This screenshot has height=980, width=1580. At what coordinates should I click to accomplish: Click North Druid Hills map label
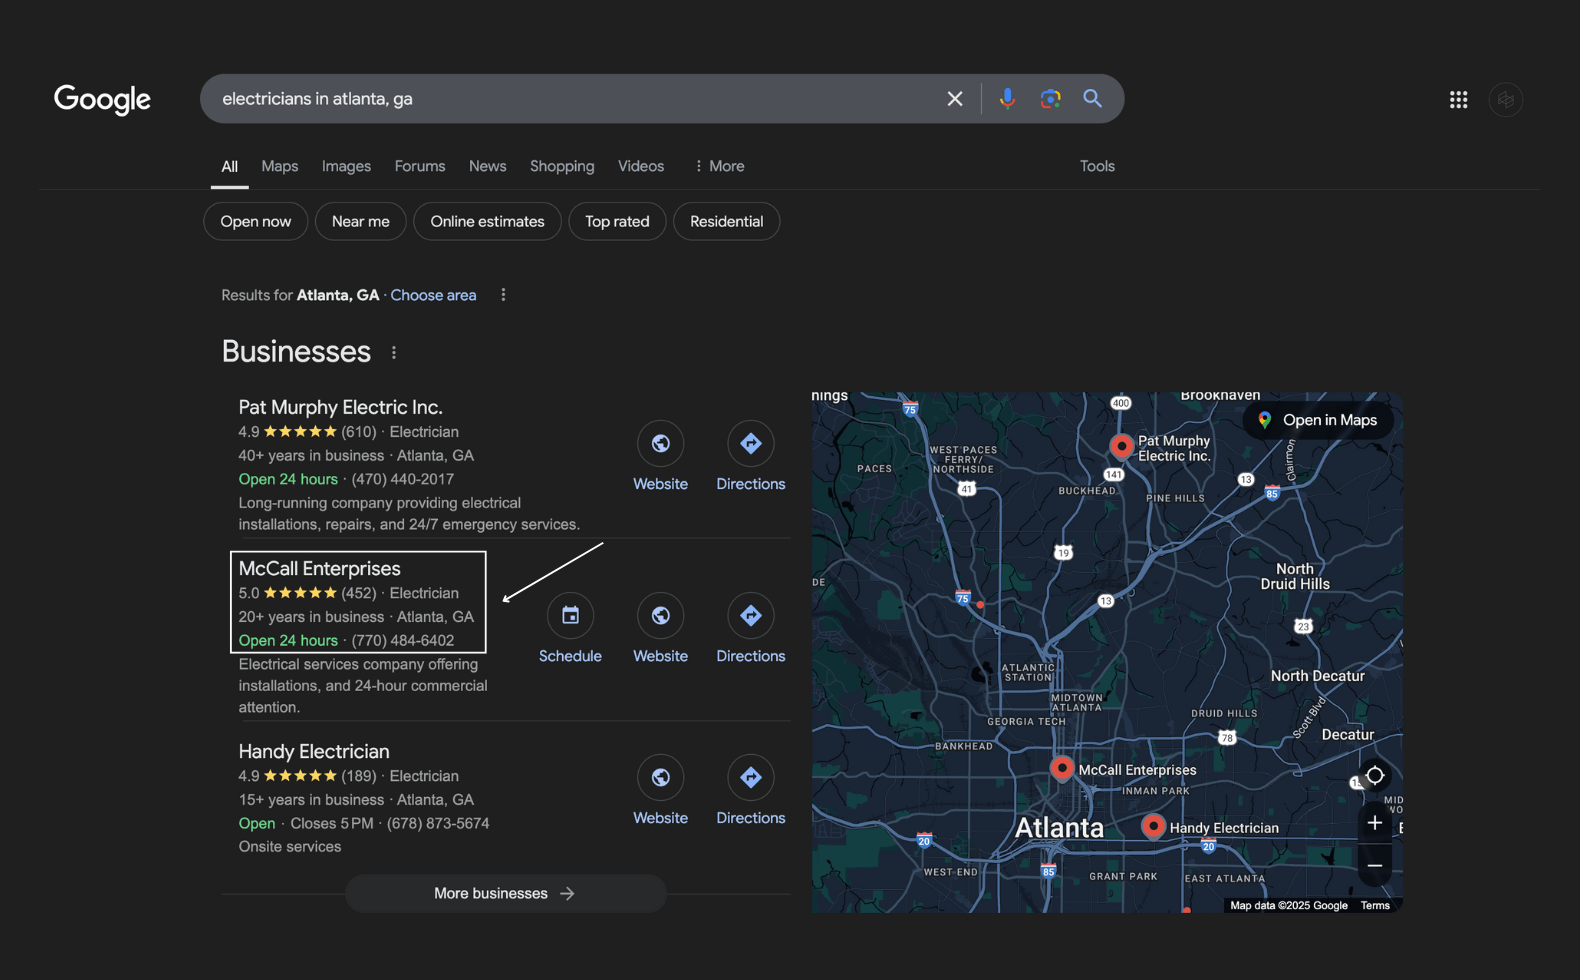pyautogui.click(x=1295, y=576)
